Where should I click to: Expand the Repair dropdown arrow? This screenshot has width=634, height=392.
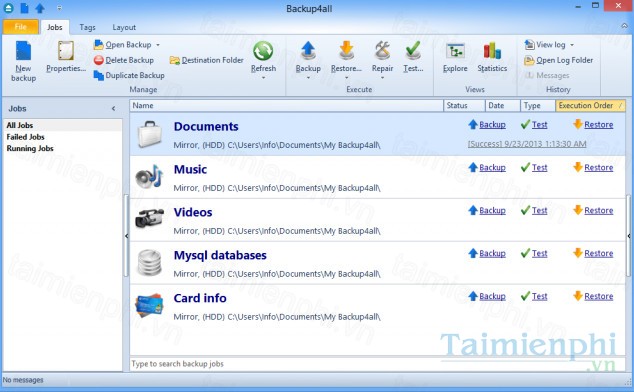382,78
